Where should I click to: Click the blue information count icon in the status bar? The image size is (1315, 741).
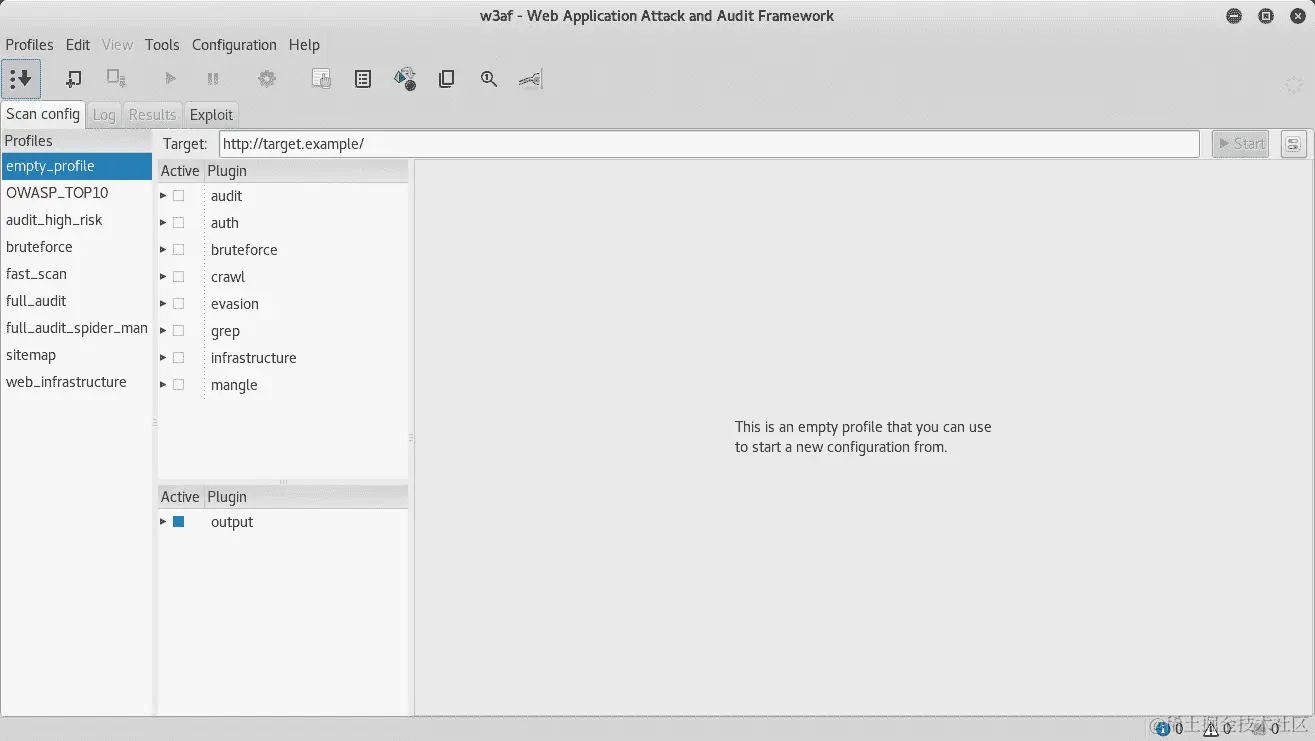[1163, 729]
